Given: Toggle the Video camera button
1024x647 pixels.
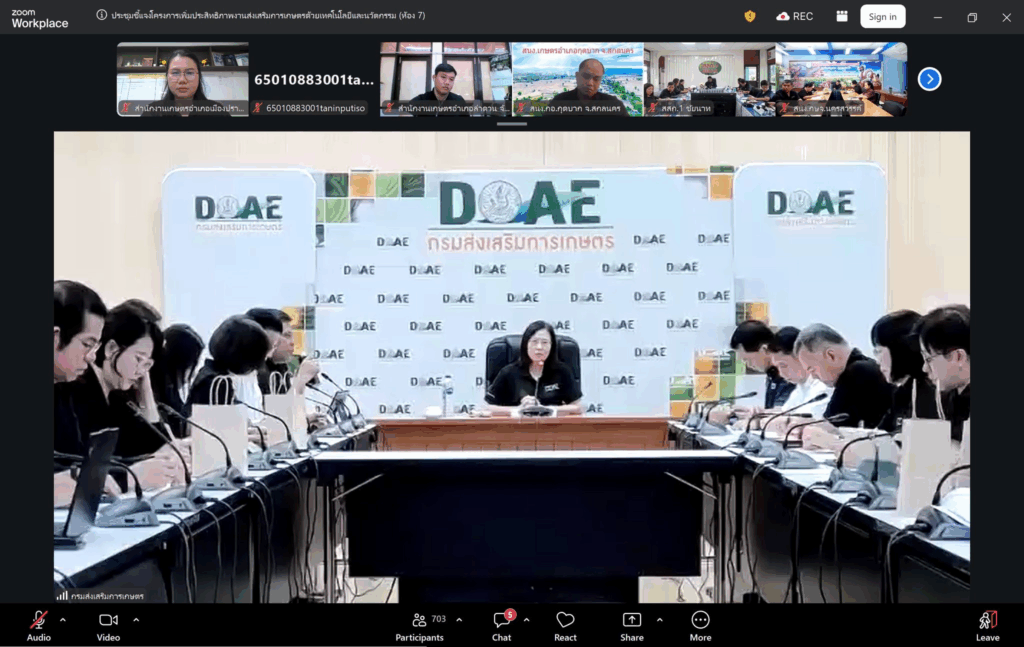Looking at the screenshot, I should [108, 625].
